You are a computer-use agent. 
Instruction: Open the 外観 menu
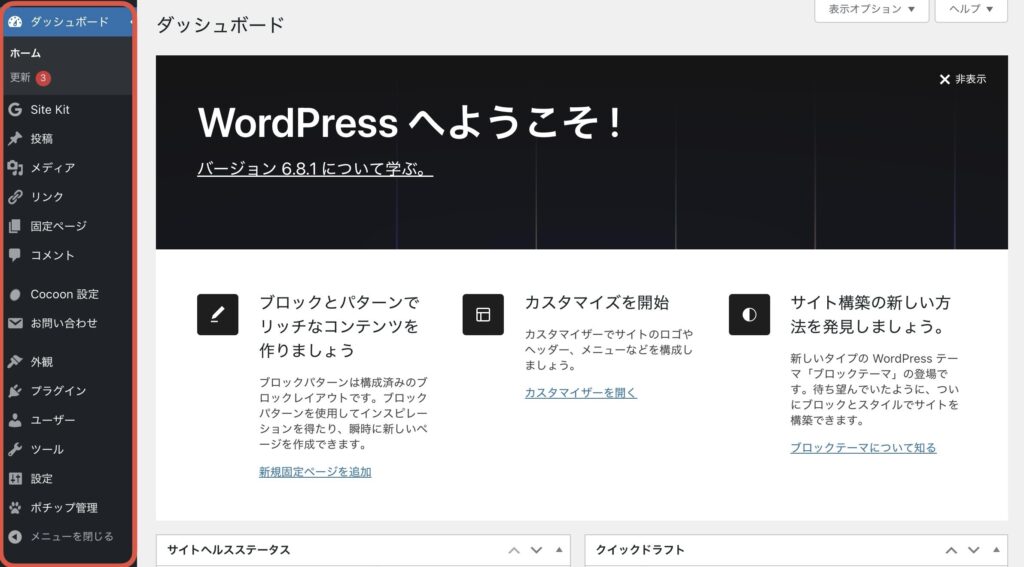(x=68, y=361)
